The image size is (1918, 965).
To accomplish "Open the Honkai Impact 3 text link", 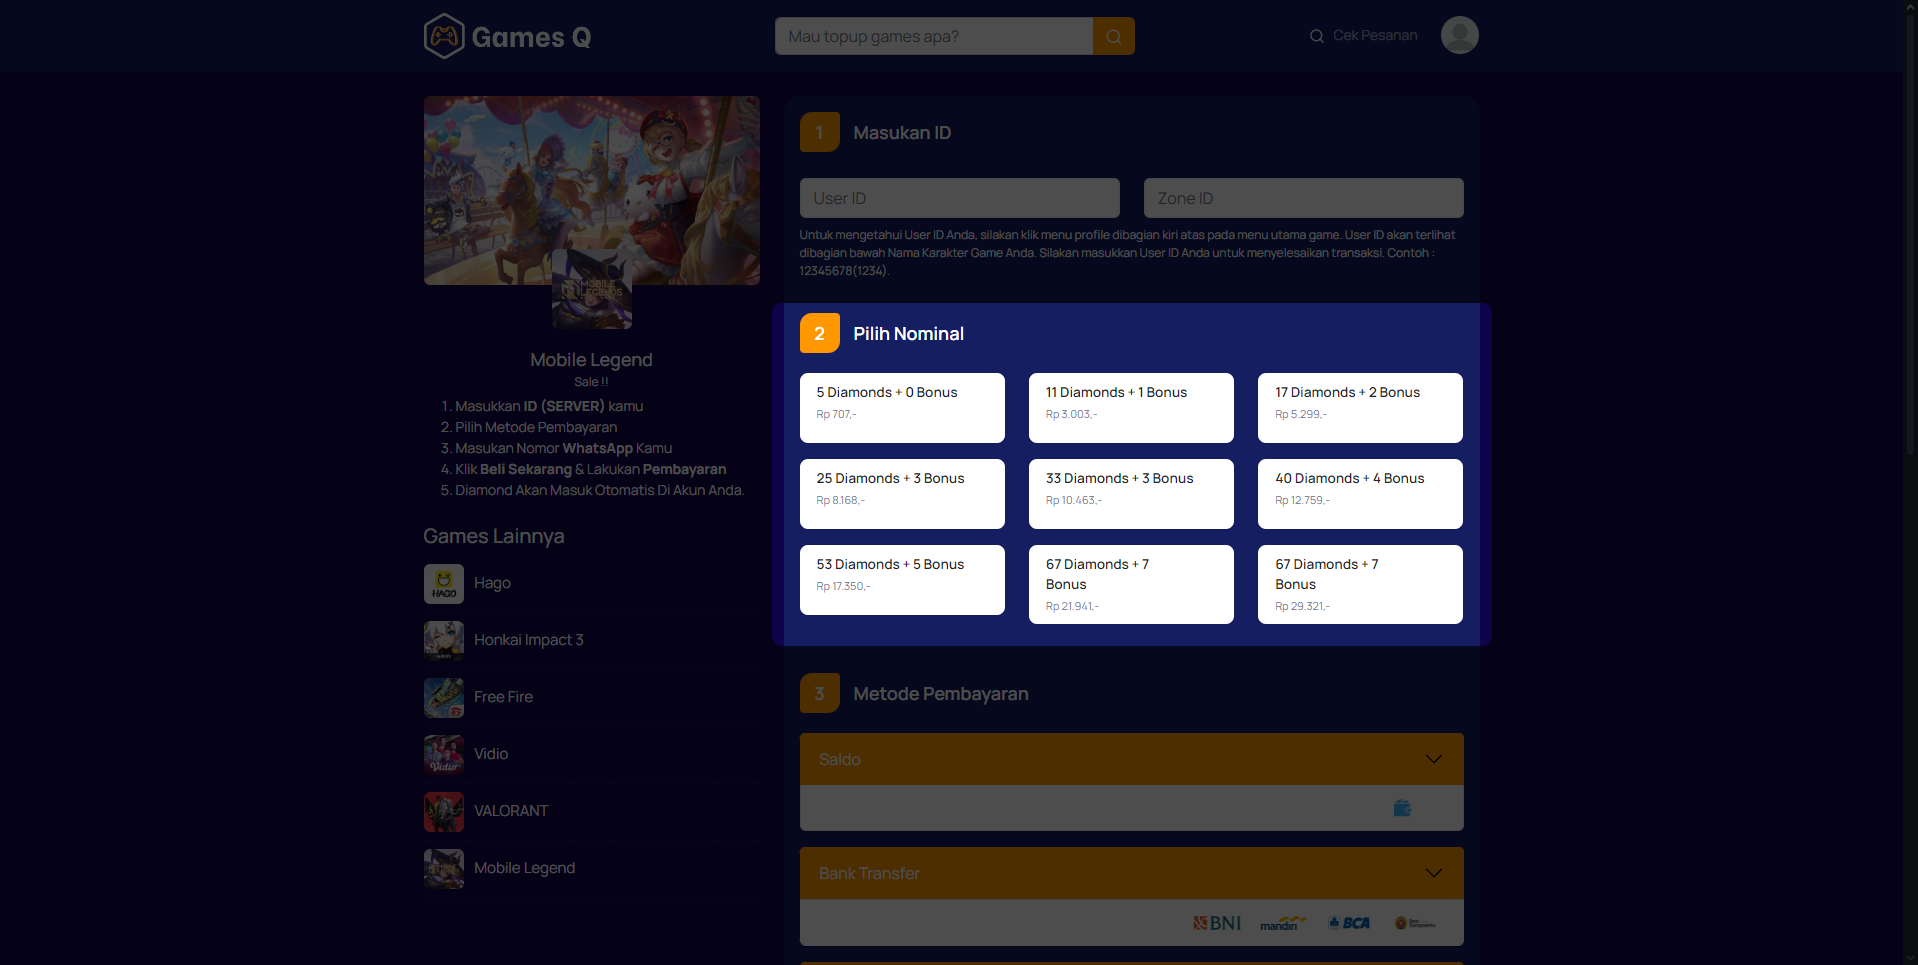I will tap(529, 640).
